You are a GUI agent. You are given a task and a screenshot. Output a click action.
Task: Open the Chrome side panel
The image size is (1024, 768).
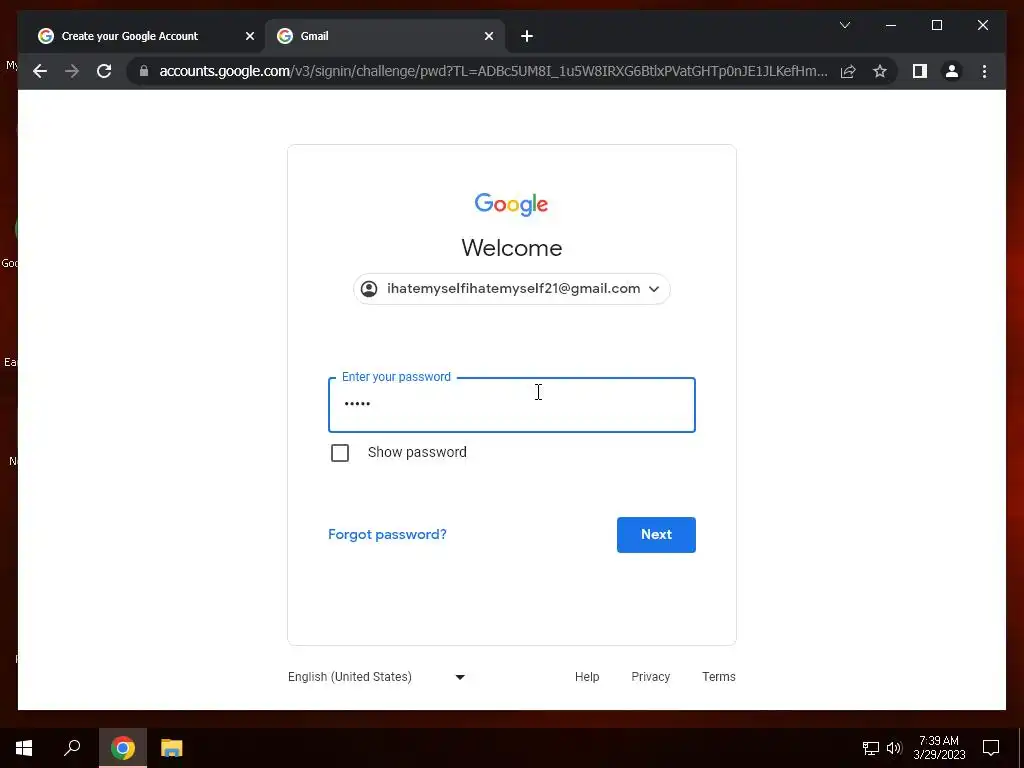pos(920,71)
